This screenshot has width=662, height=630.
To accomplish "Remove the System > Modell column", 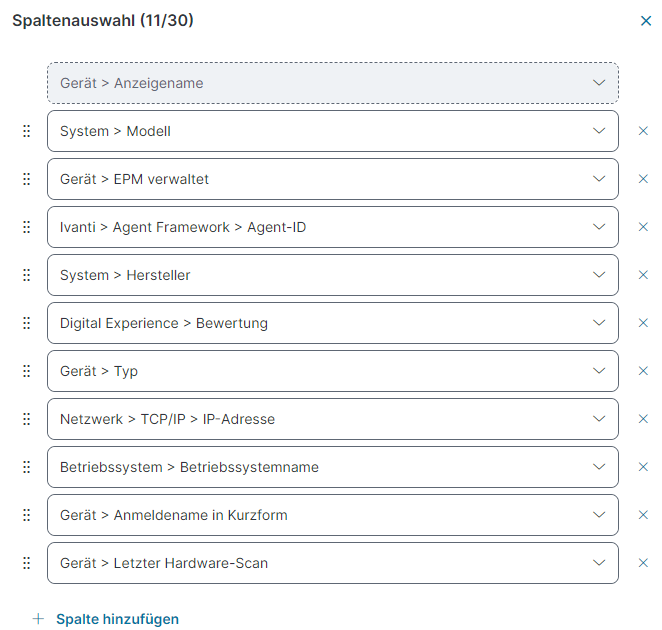I will pyautogui.click(x=643, y=131).
